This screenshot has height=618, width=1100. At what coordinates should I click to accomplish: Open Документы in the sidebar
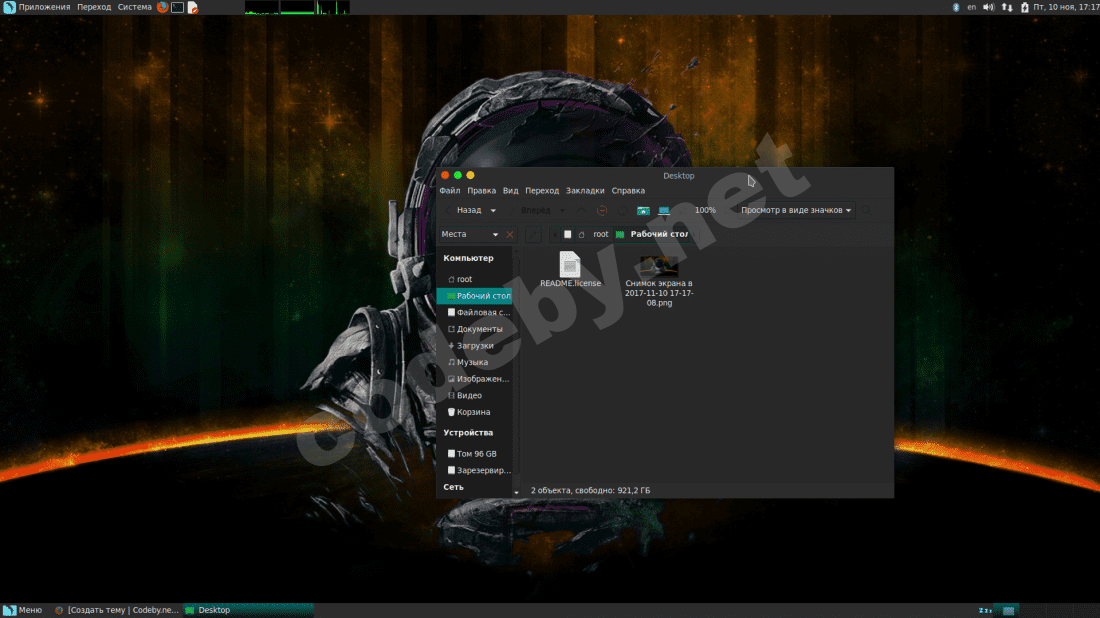(x=475, y=329)
